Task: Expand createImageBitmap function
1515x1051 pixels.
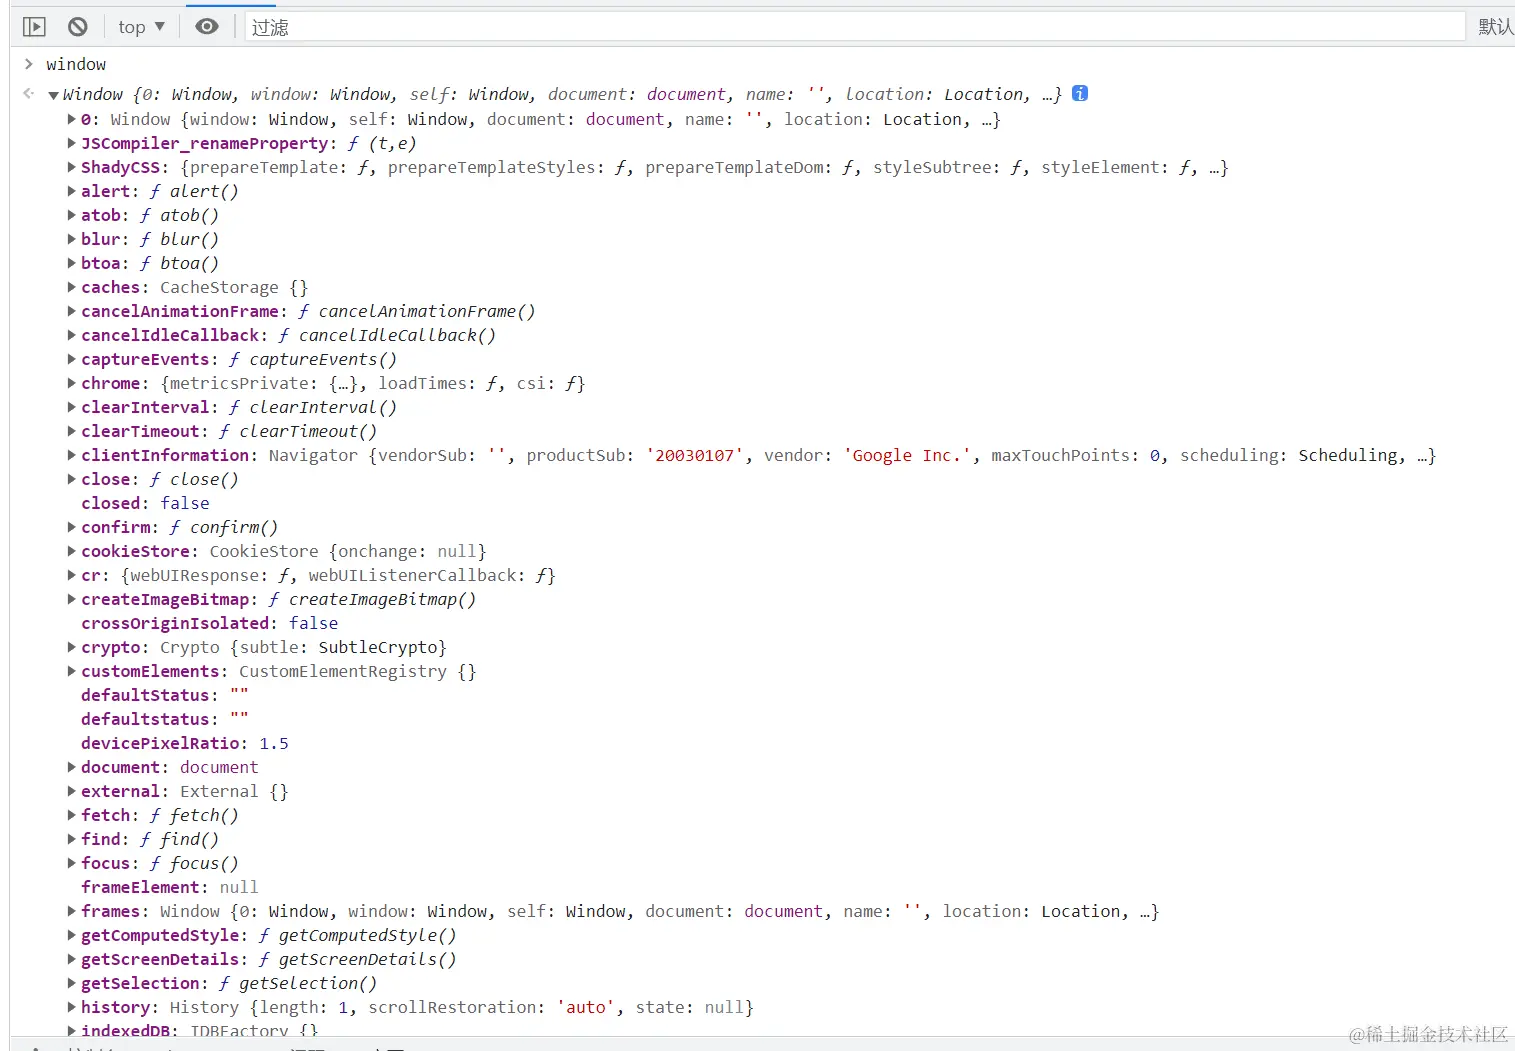Action: pyautogui.click(x=72, y=599)
